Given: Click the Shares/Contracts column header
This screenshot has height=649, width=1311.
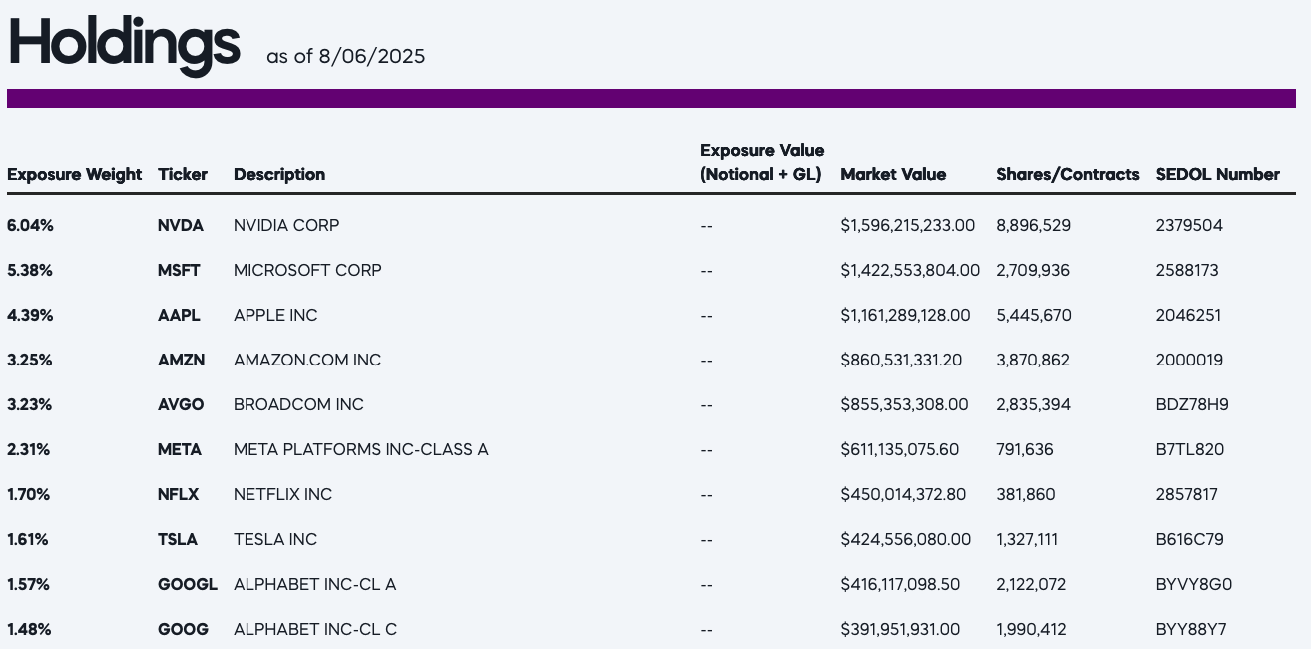Looking at the screenshot, I should pos(1067,174).
